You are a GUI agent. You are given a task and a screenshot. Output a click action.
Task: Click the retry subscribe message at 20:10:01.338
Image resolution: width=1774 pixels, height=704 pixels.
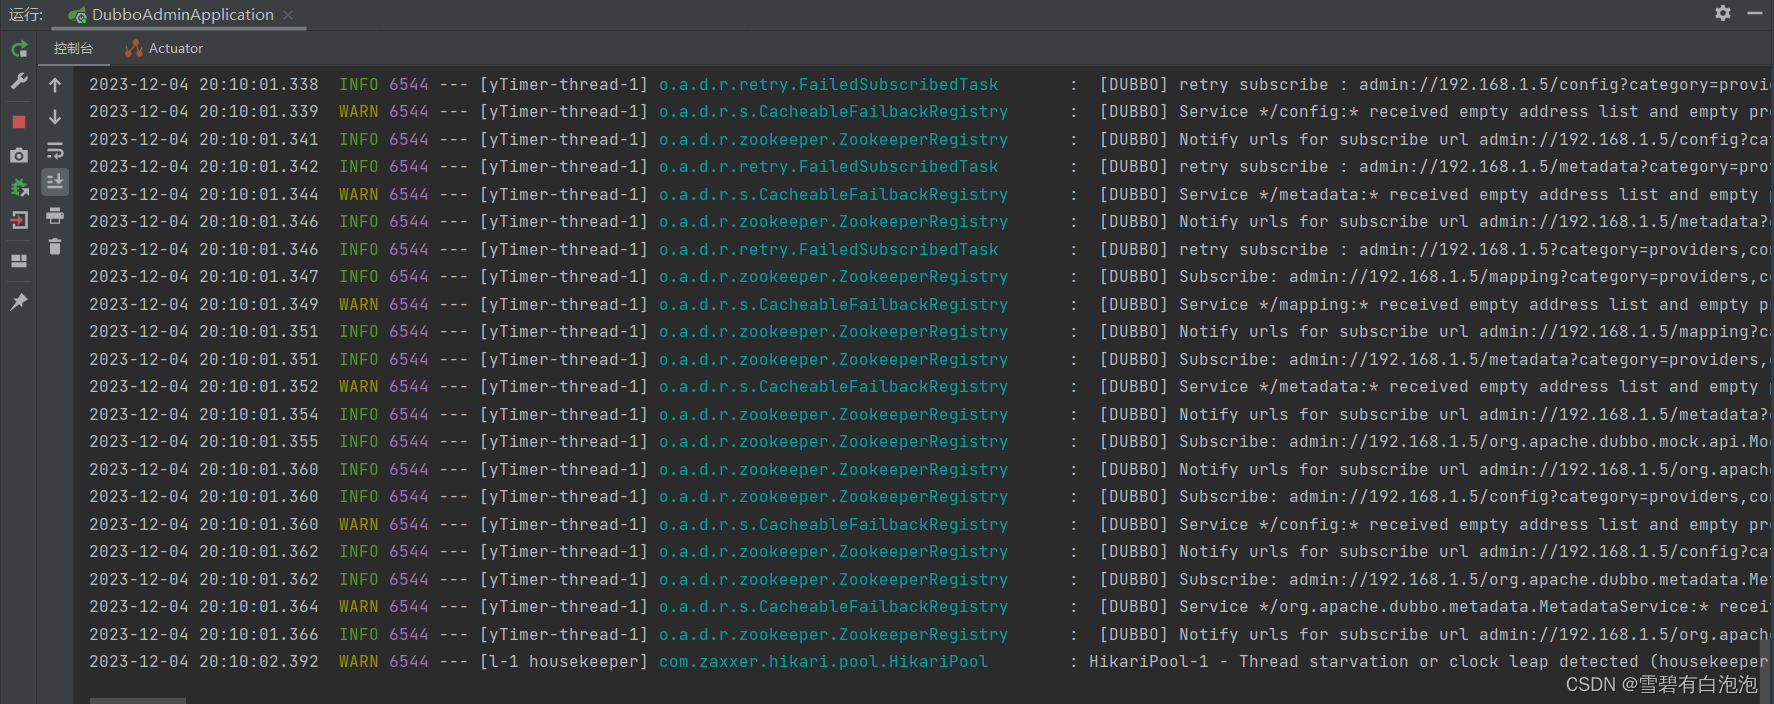(1435, 85)
